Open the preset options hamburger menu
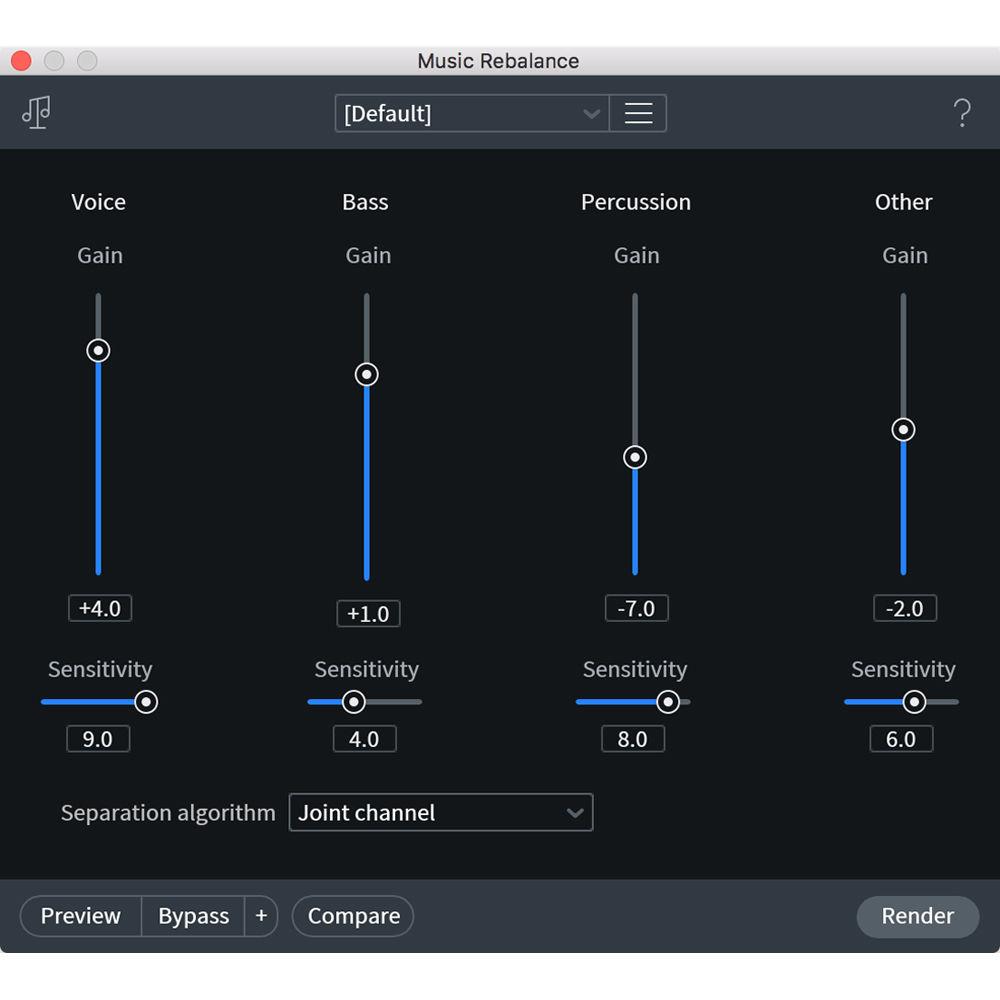The height and width of the screenshot is (1000, 1000). tap(638, 113)
